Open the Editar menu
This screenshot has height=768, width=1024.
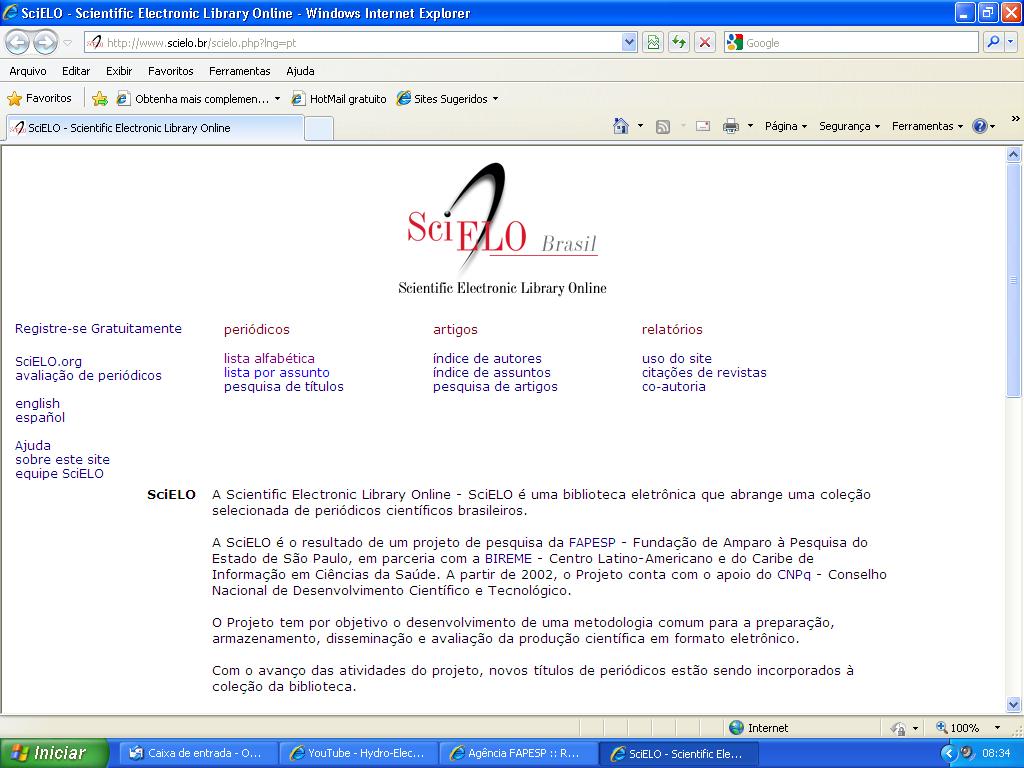click(76, 71)
